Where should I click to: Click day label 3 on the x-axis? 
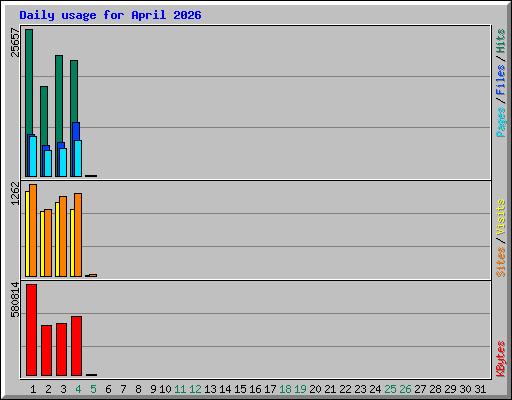(x=63, y=389)
